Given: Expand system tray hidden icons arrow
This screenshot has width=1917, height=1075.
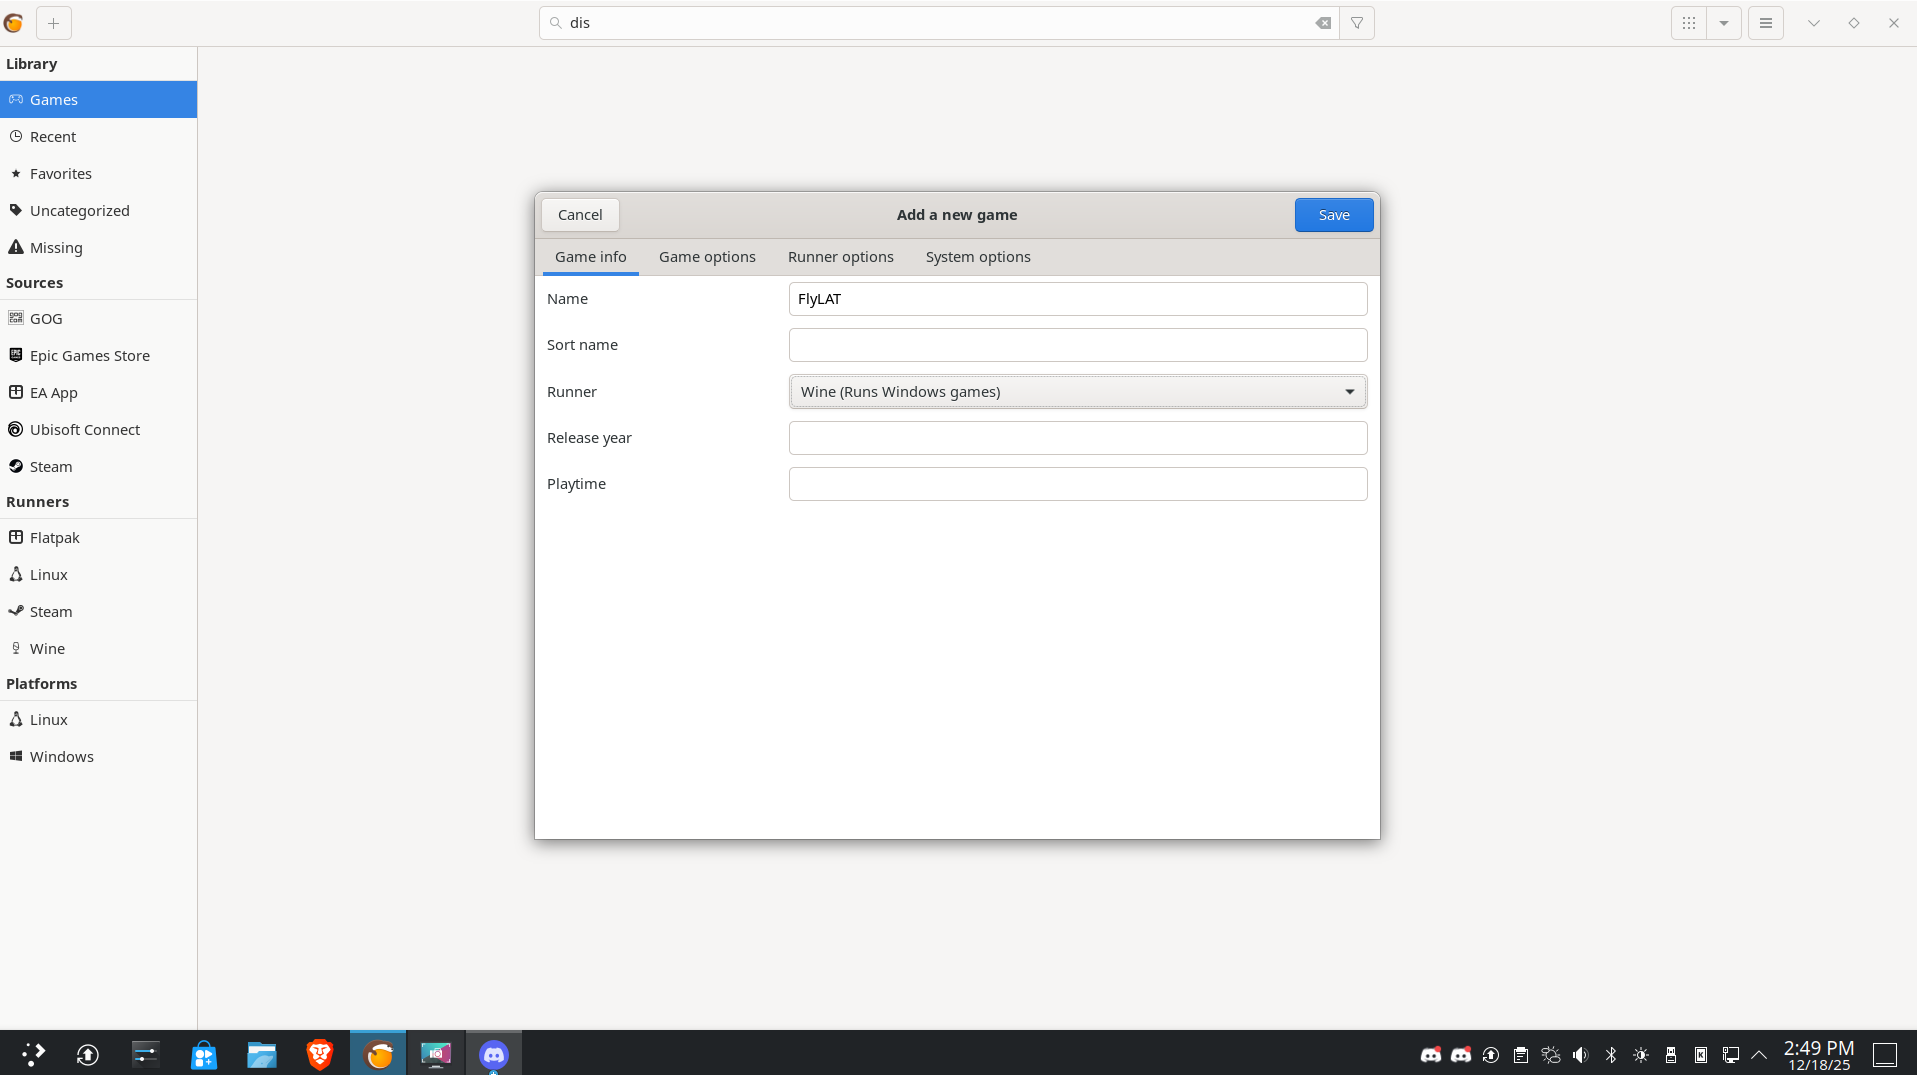Looking at the screenshot, I should (1759, 1055).
